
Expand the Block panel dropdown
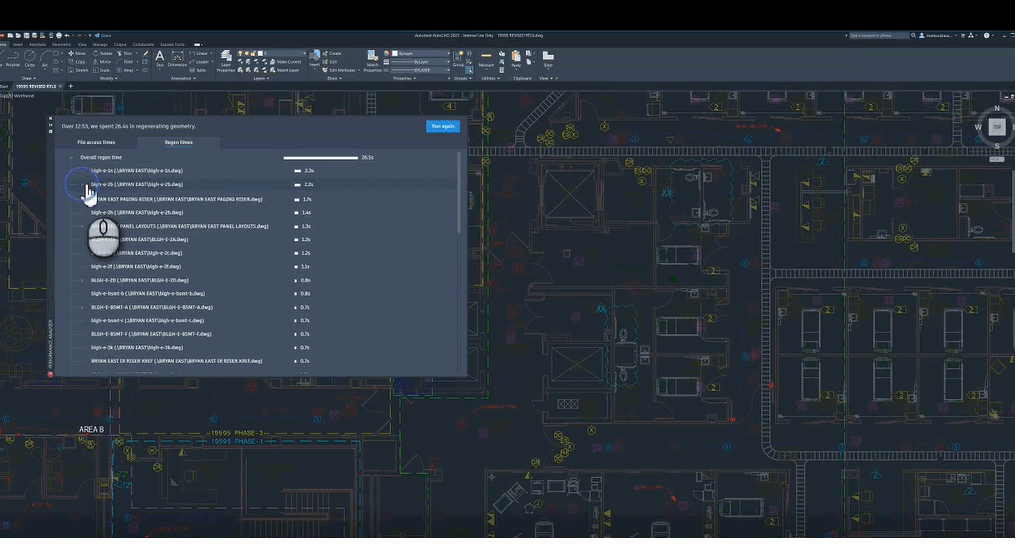334,79
